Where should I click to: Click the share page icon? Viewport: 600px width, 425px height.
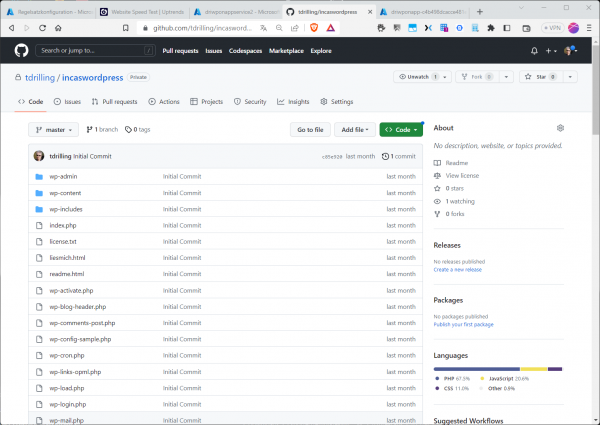295,28
